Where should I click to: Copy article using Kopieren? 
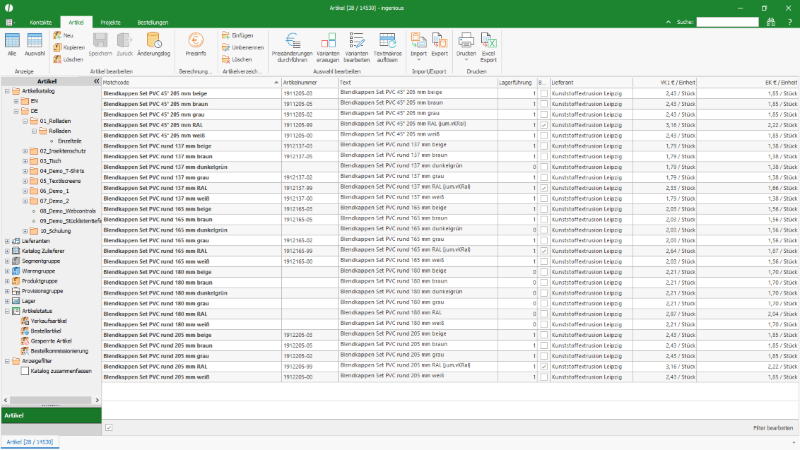(69, 47)
